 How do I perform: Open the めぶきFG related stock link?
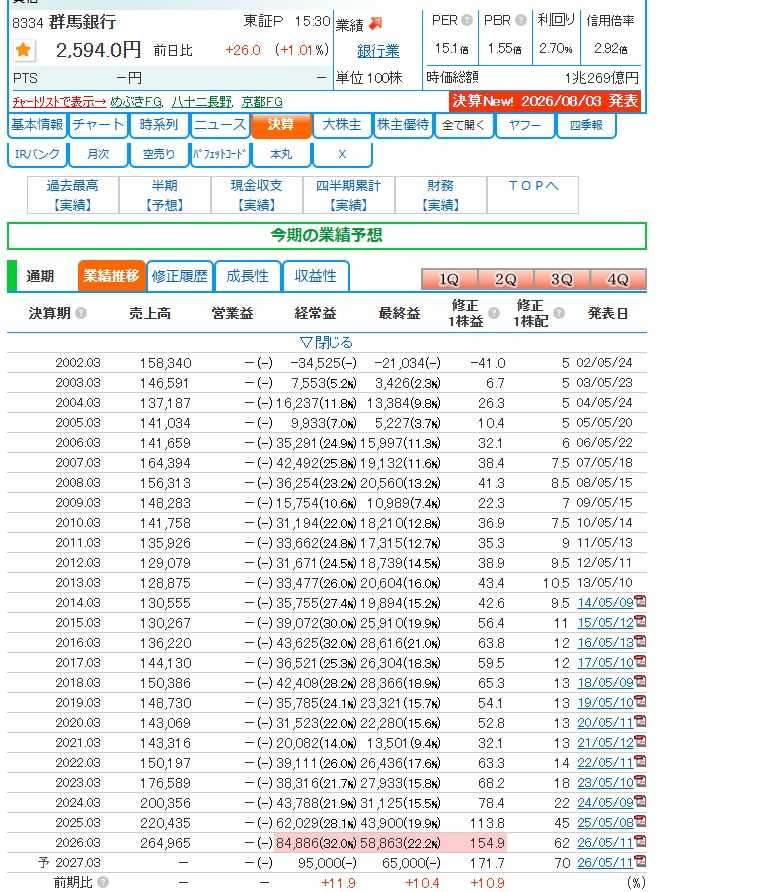[137, 102]
